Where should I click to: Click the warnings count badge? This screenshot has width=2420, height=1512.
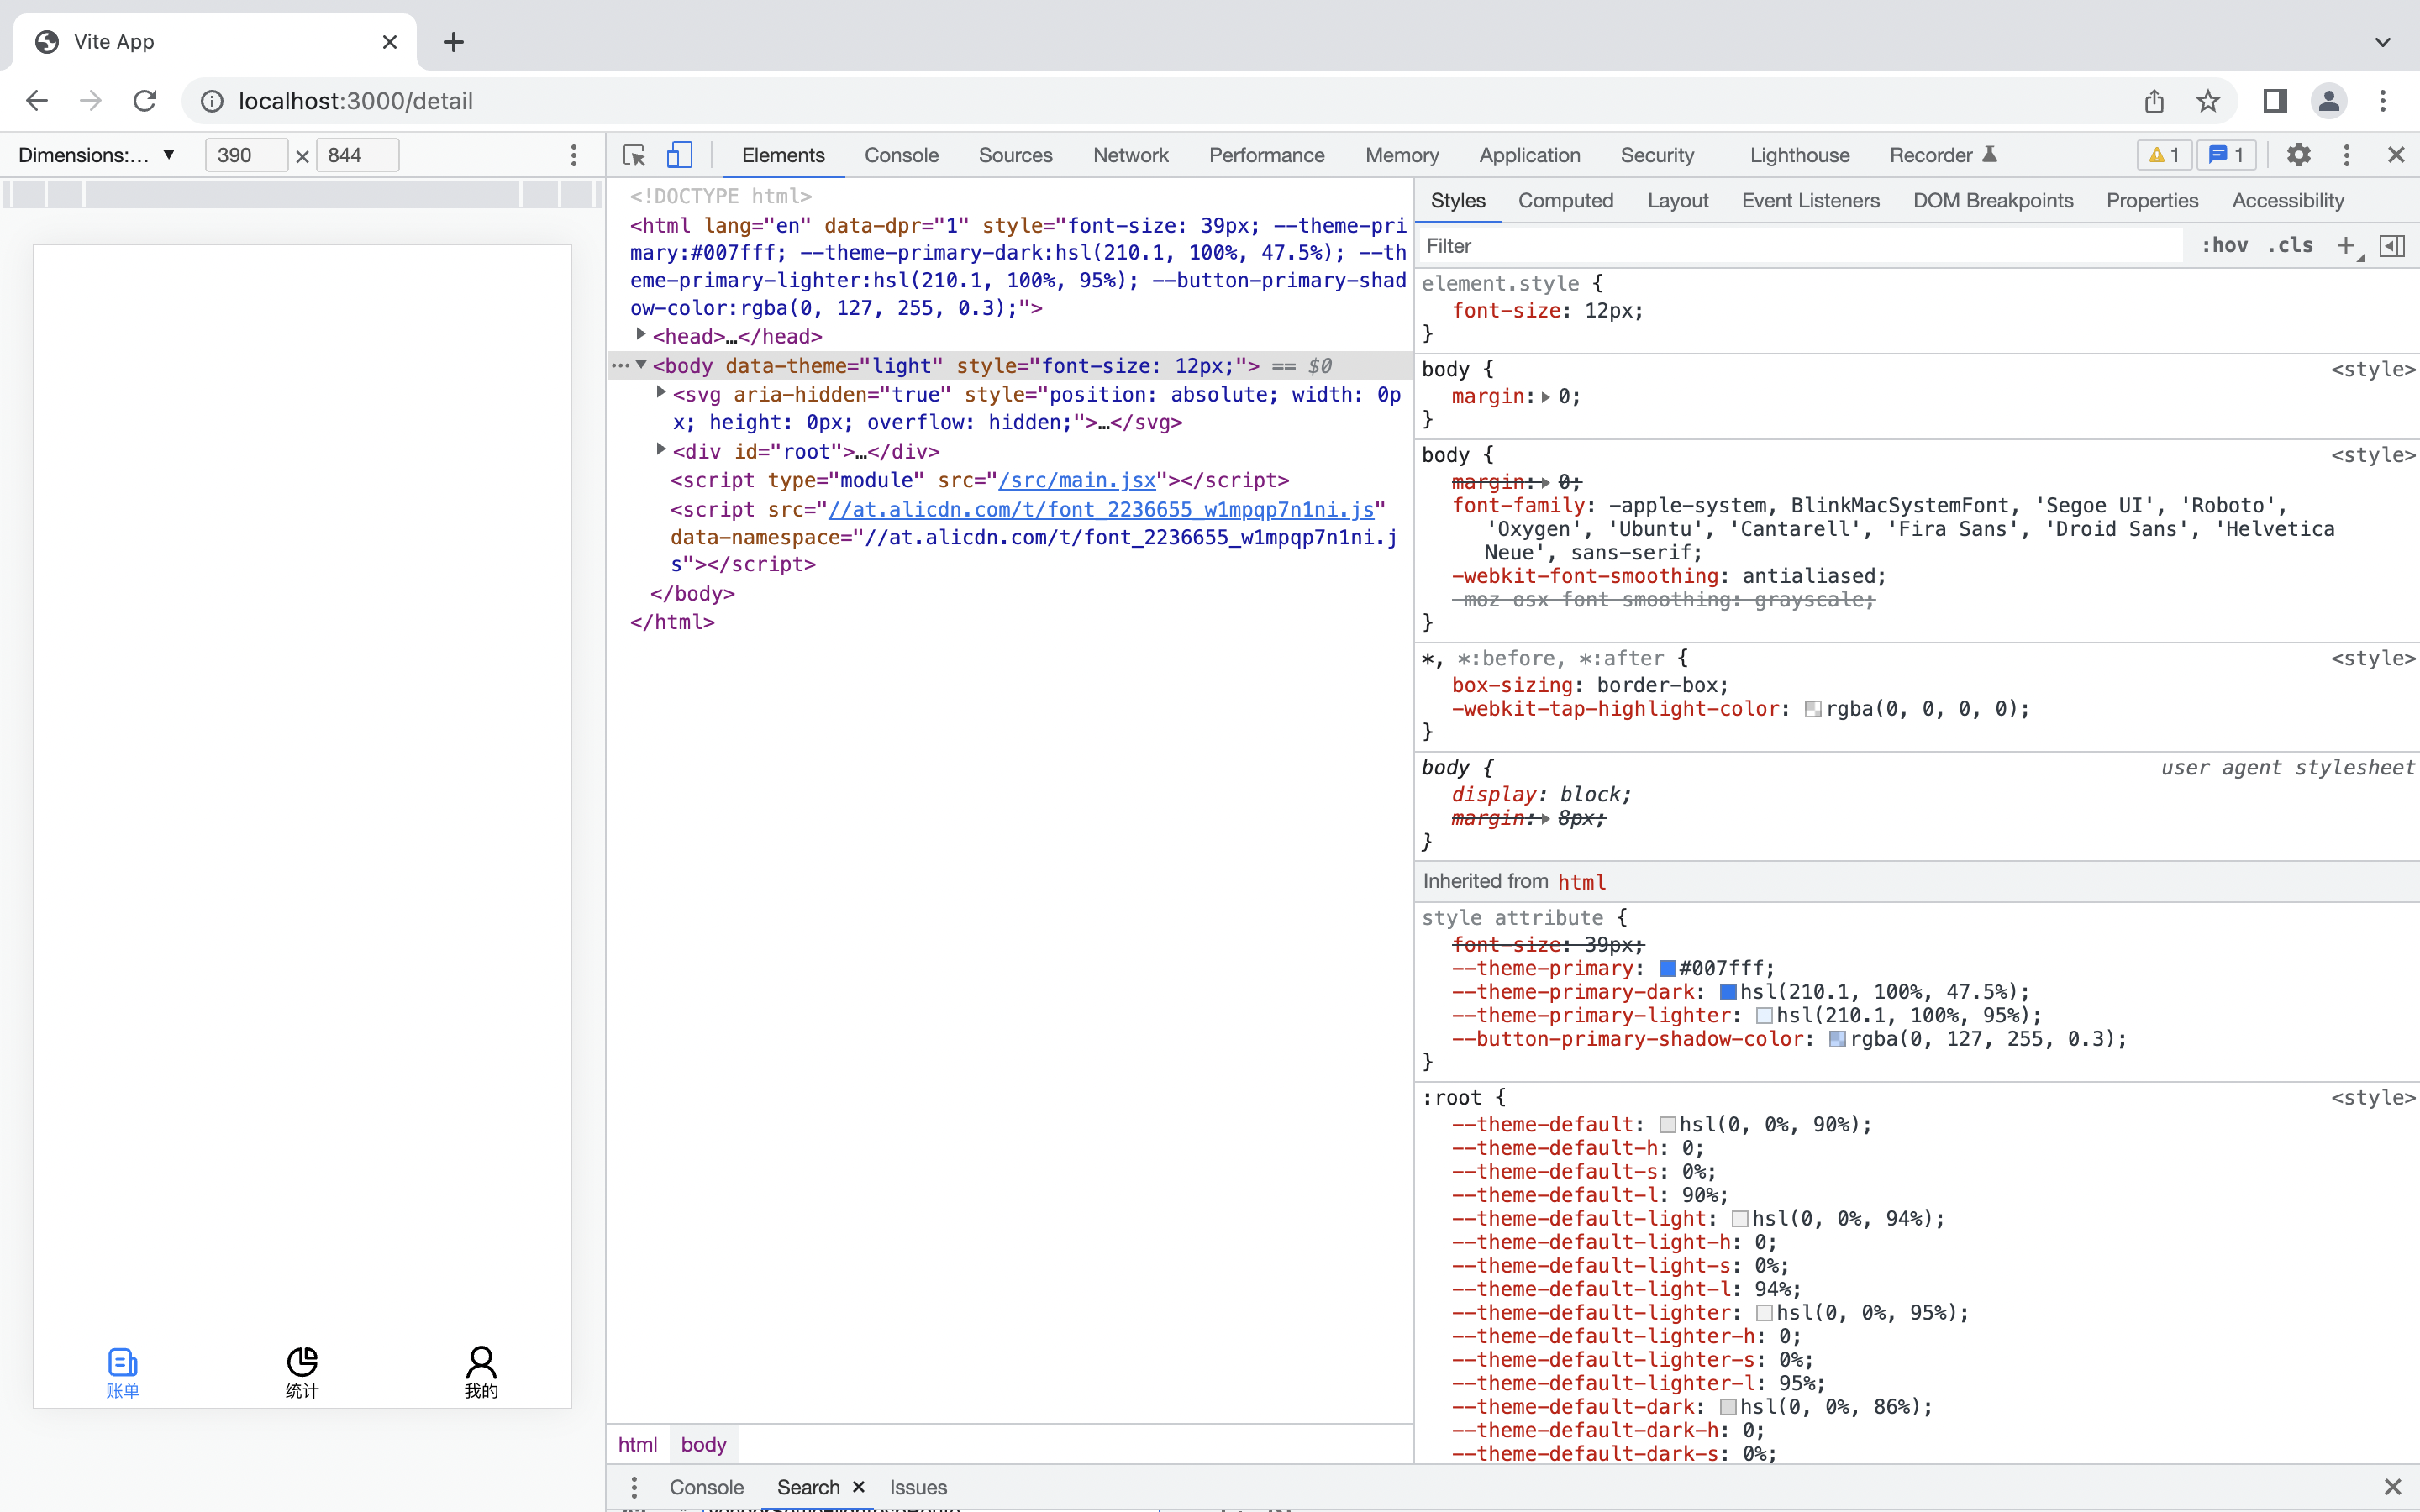point(2164,155)
